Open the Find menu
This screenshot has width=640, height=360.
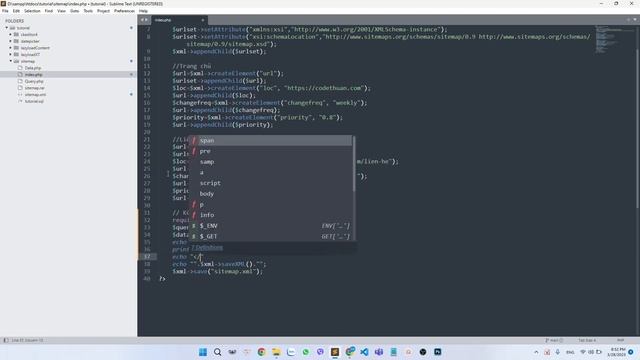pos(49,11)
